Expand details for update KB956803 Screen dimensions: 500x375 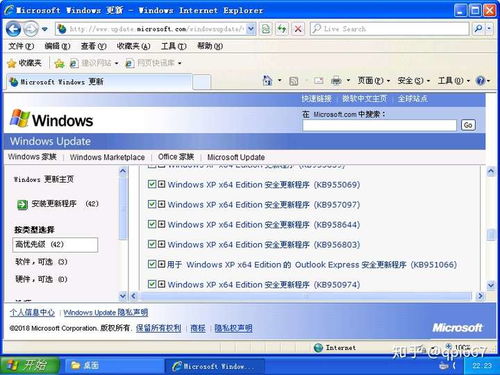click(162, 244)
